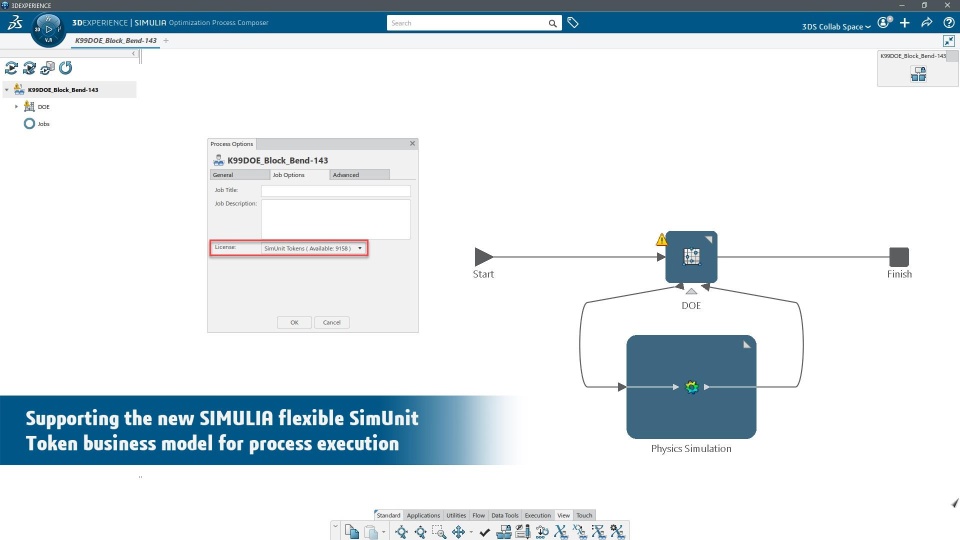Click the second zoom-fit icon in the bottom toolbar

click(420, 531)
